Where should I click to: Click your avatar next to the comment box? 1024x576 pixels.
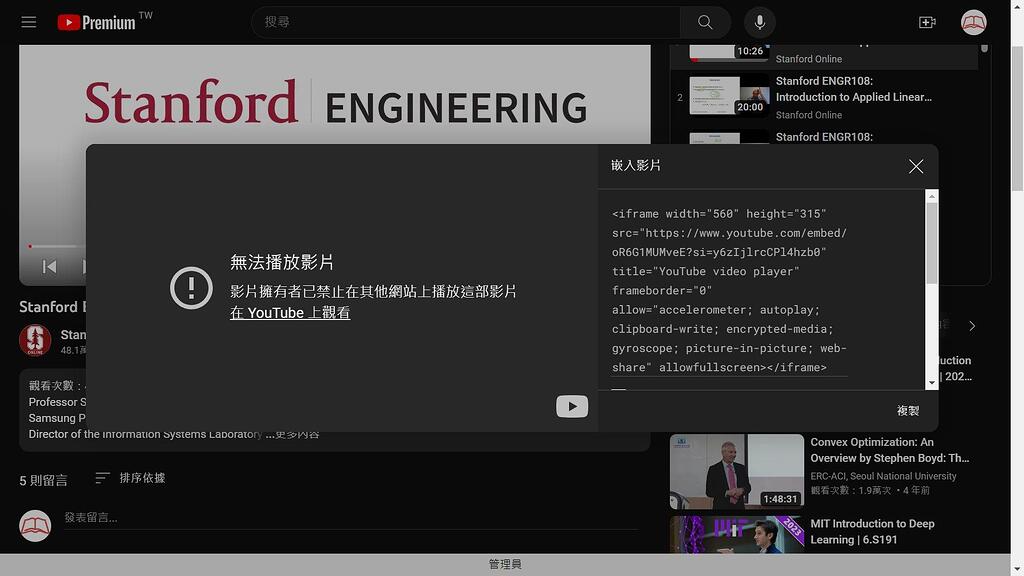click(x=36, y=525)
